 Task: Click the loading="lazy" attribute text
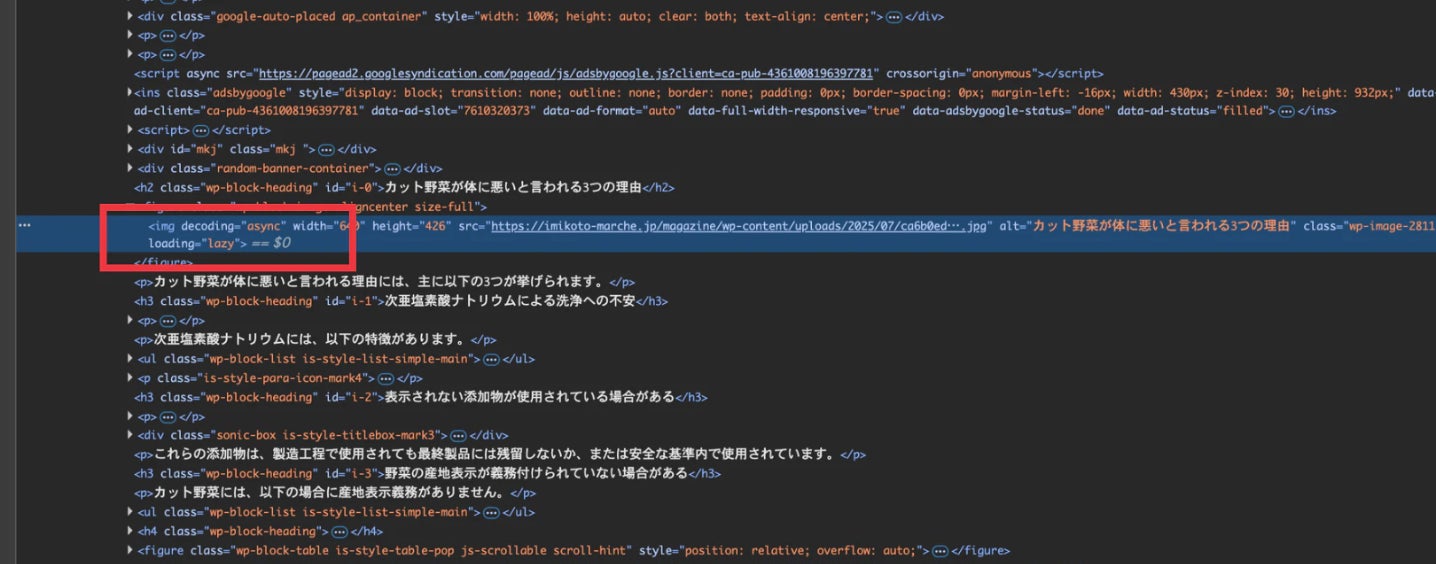[x=193, y=244]
